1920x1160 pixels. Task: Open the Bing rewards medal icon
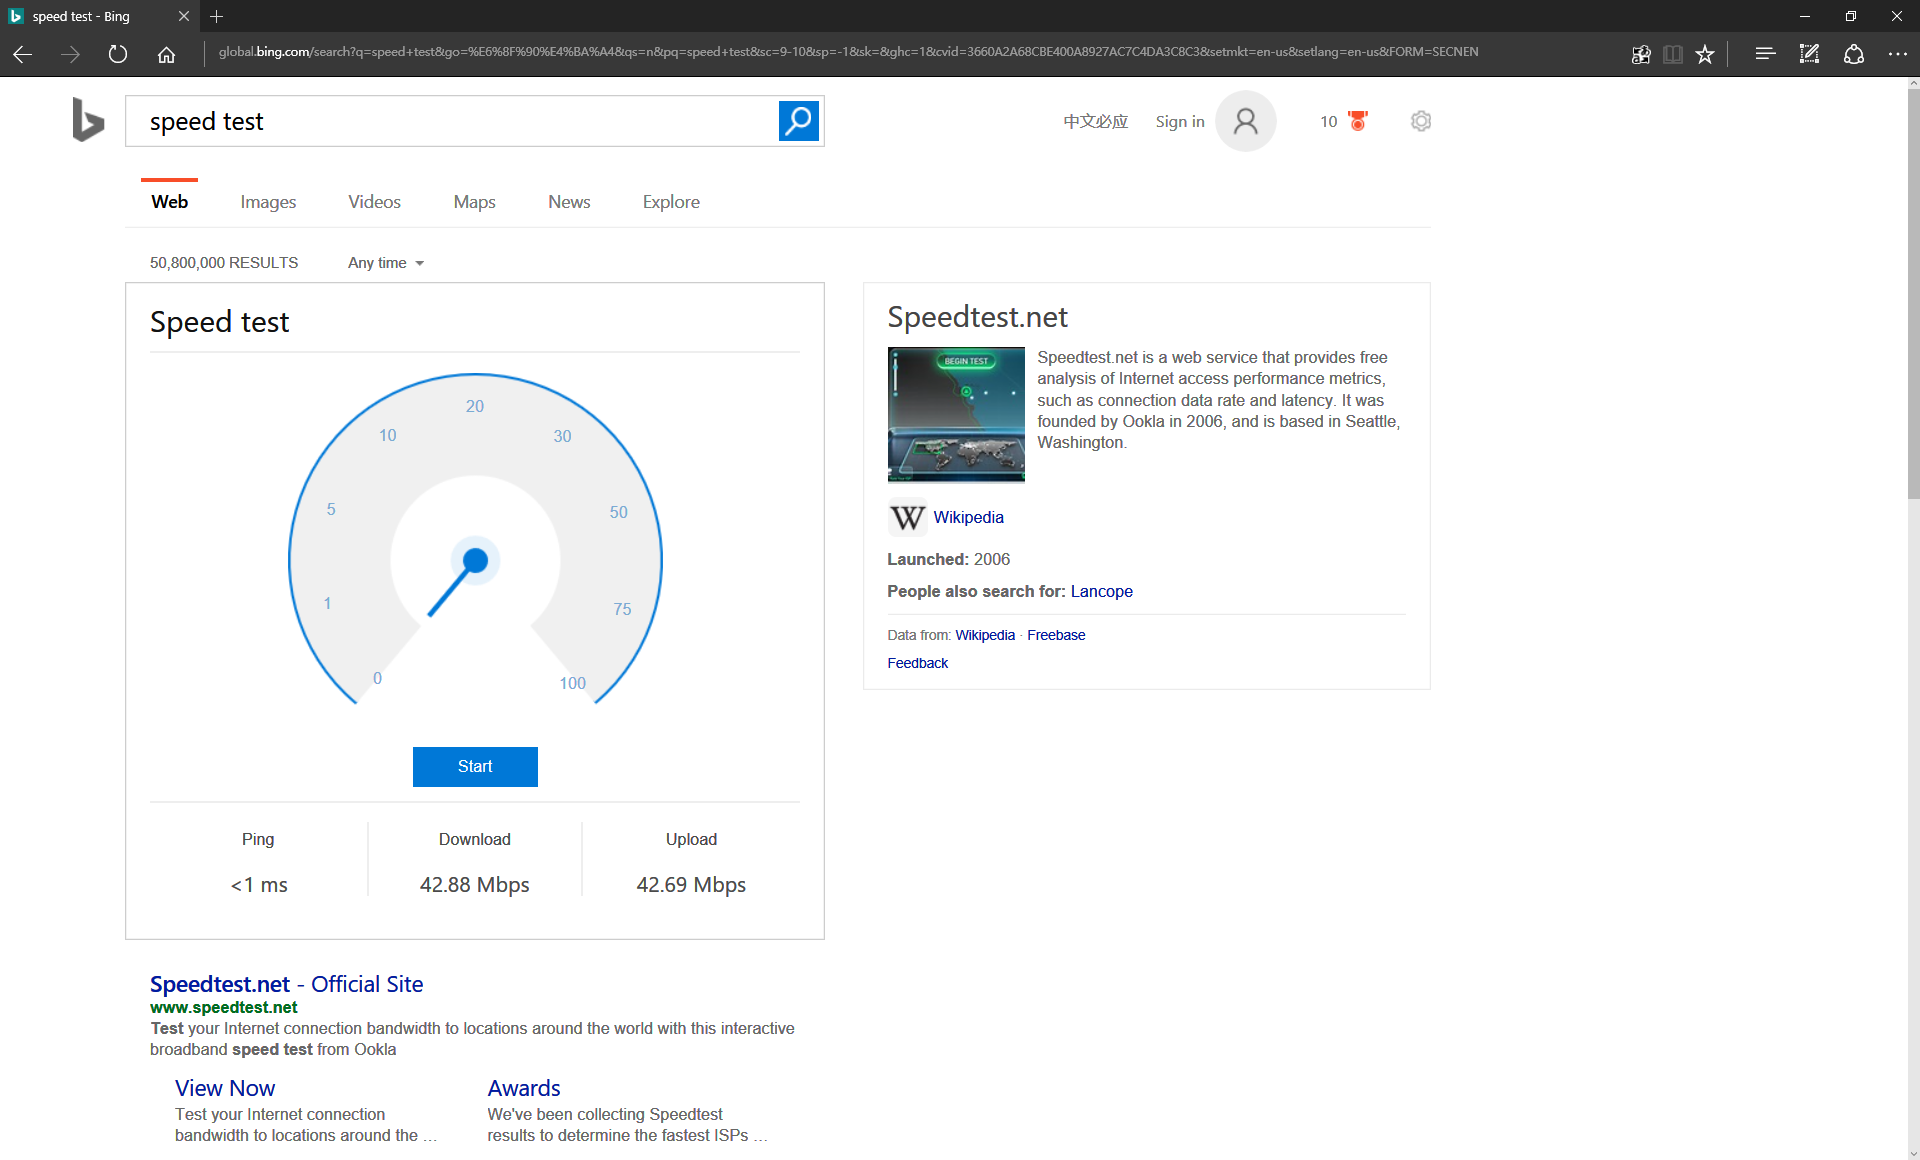1358,121
